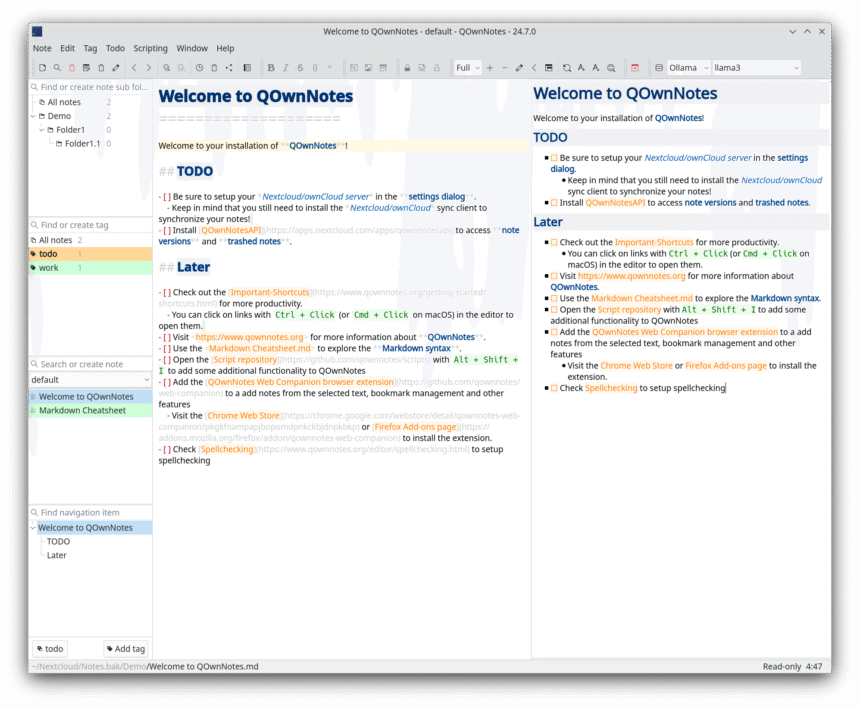860x707 pixels.
Task: Go forward in note history
Action: pyautogui.click(x=149, y=68)
